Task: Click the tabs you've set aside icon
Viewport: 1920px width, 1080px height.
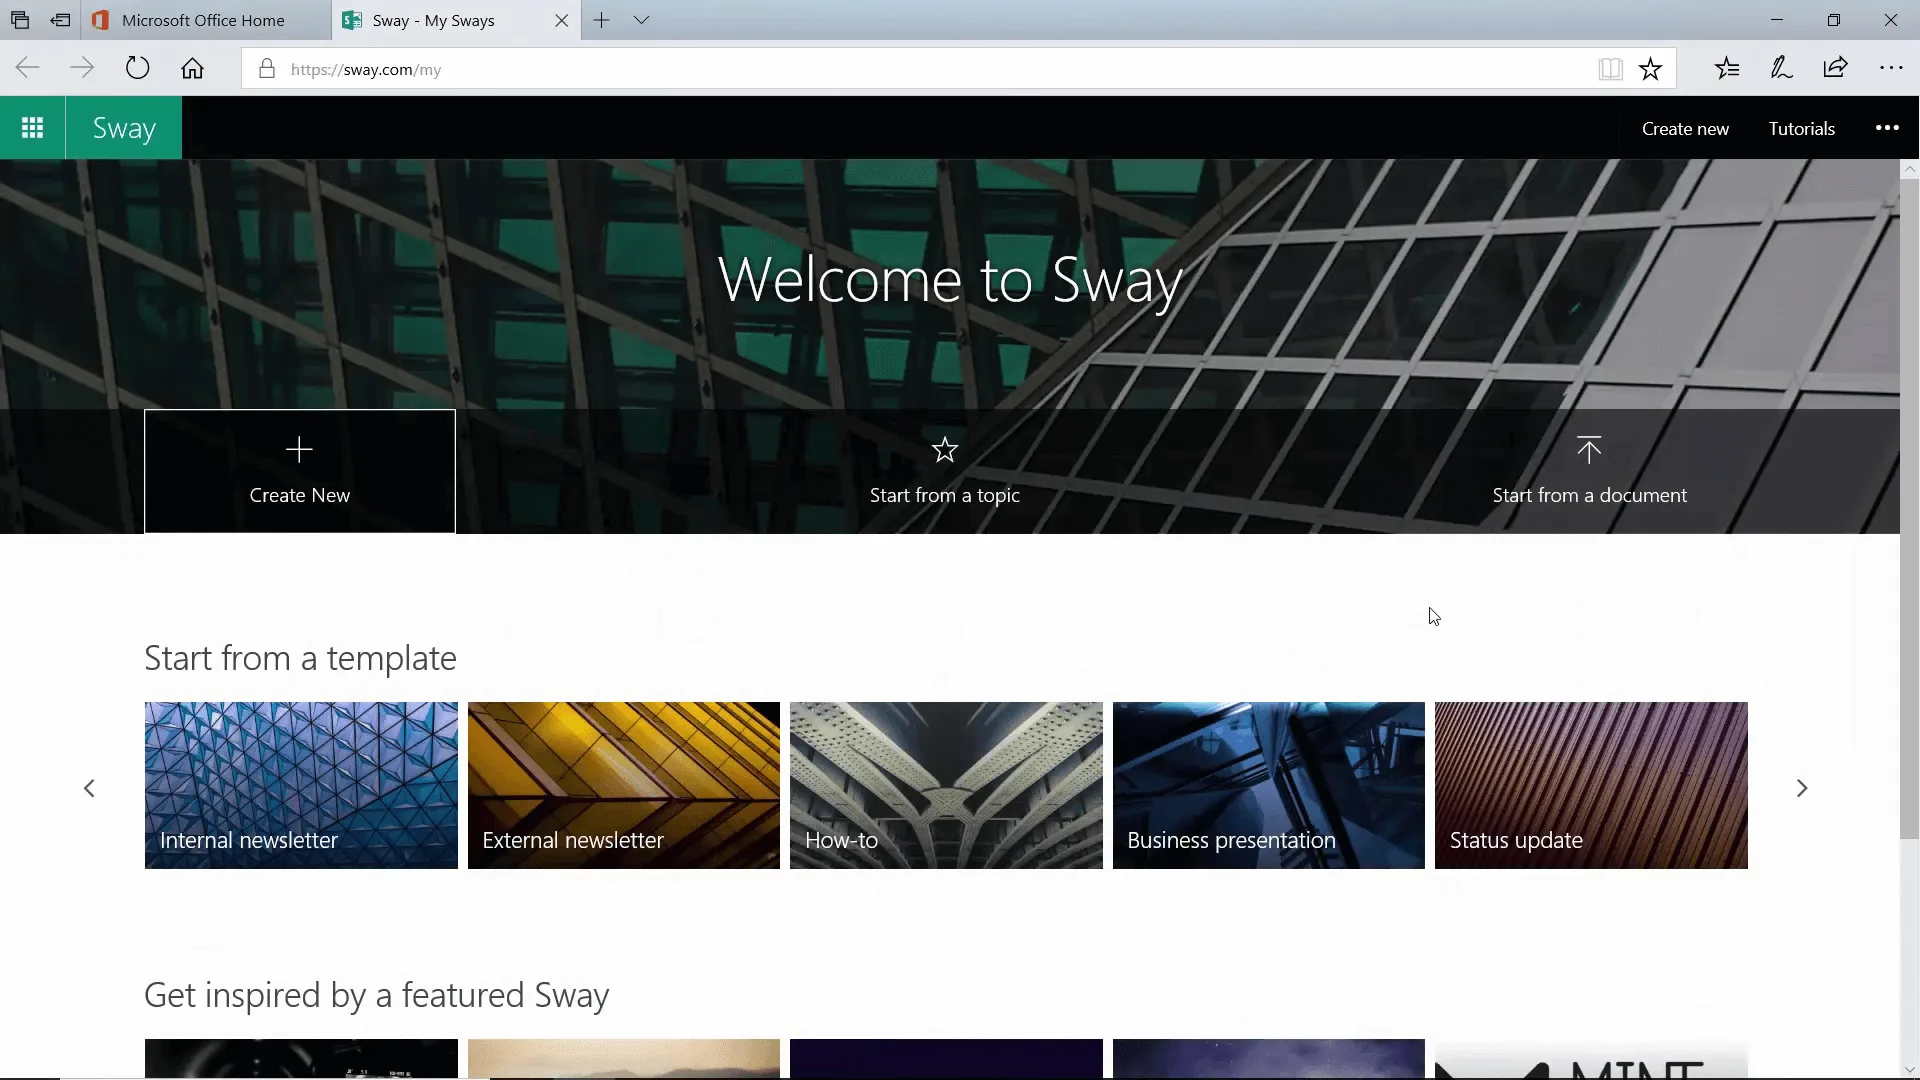Action: (x=20, y=20)
